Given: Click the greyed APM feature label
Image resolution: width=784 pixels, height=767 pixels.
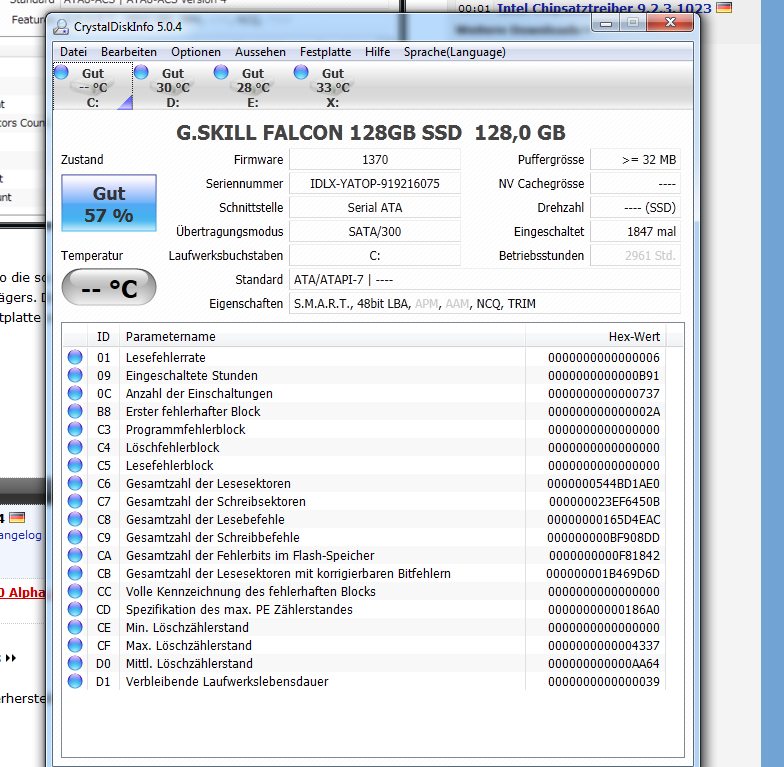Looking at the screenshot, I should [426, 304].
